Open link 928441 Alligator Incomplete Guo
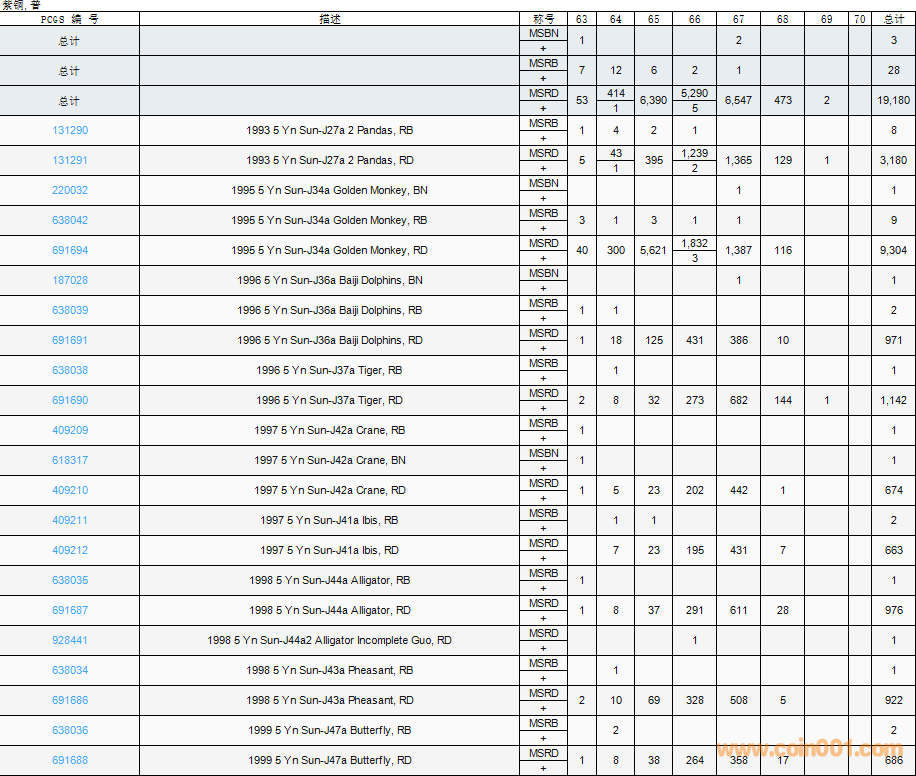 pyautogui.click(x=70, y=641)
